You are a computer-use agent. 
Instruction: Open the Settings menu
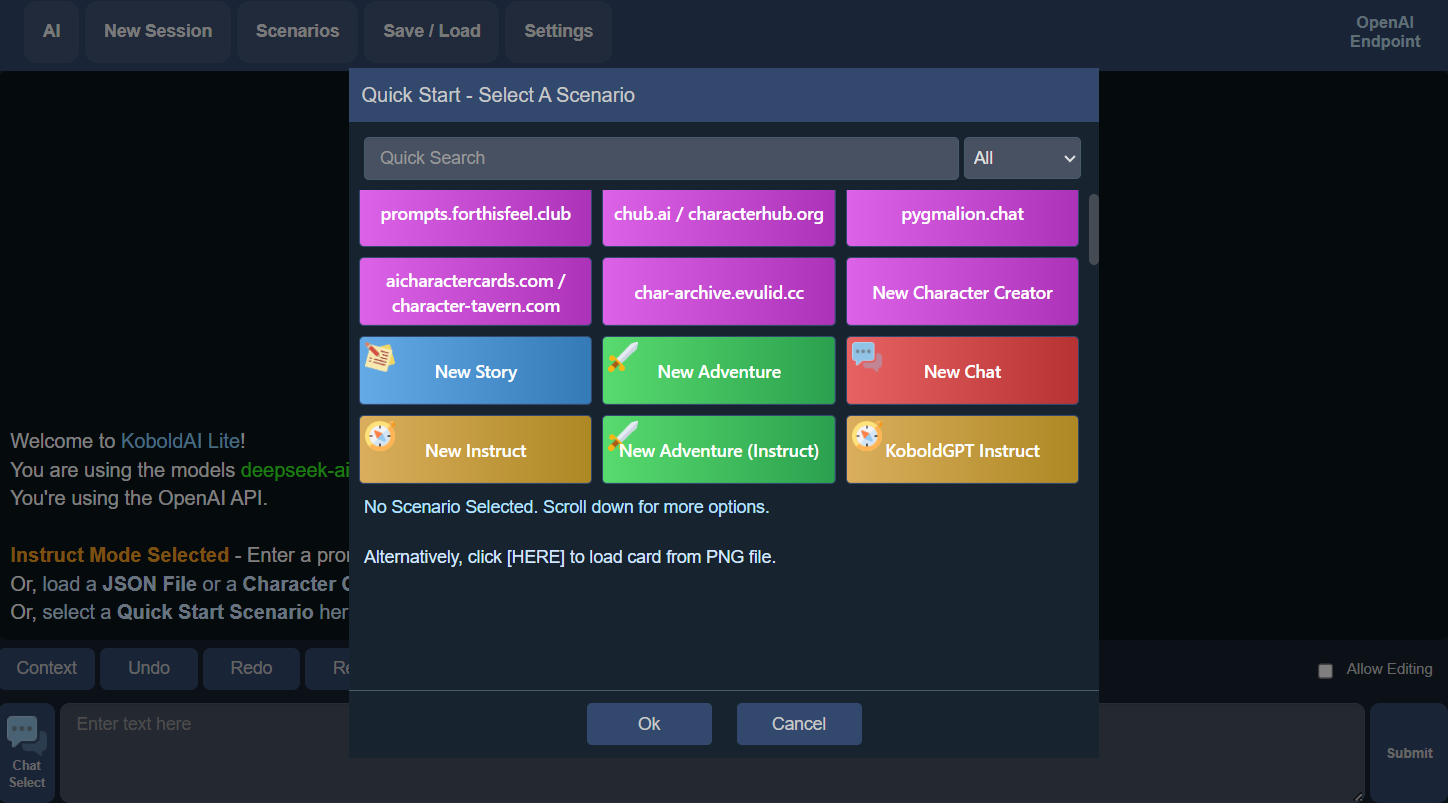coord(559,32)
